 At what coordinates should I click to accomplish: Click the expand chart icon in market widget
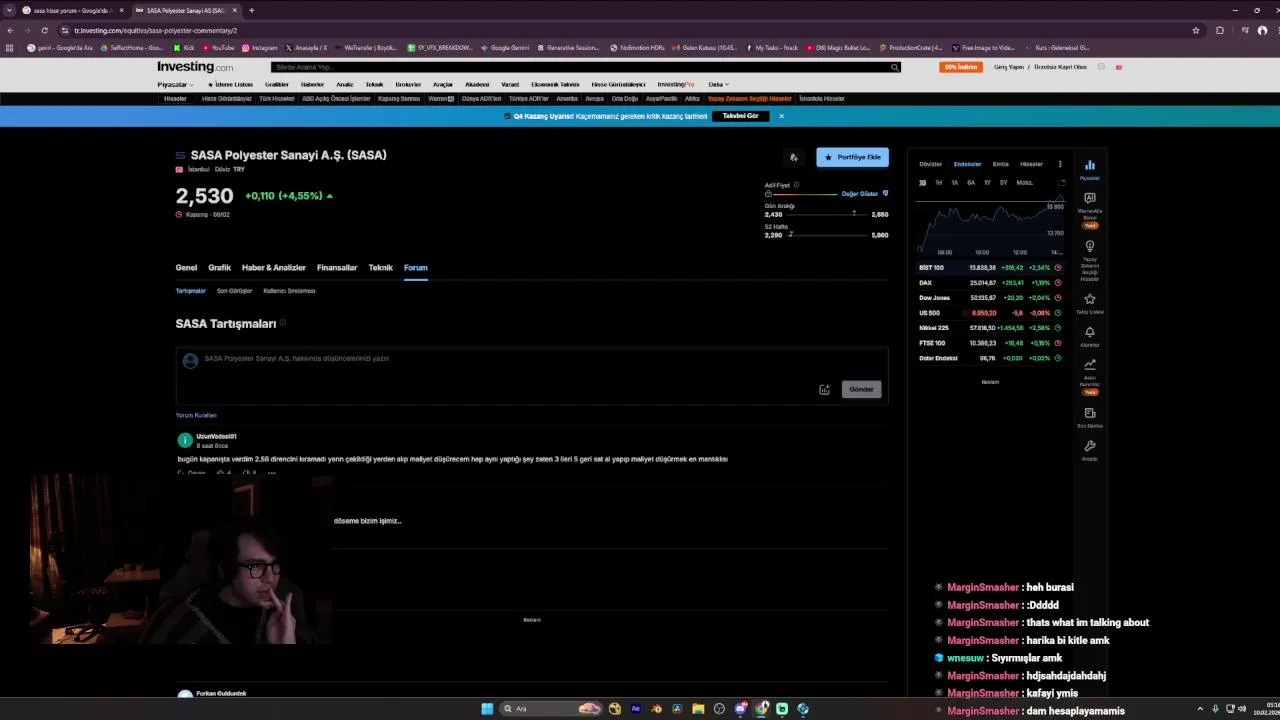1061,183
